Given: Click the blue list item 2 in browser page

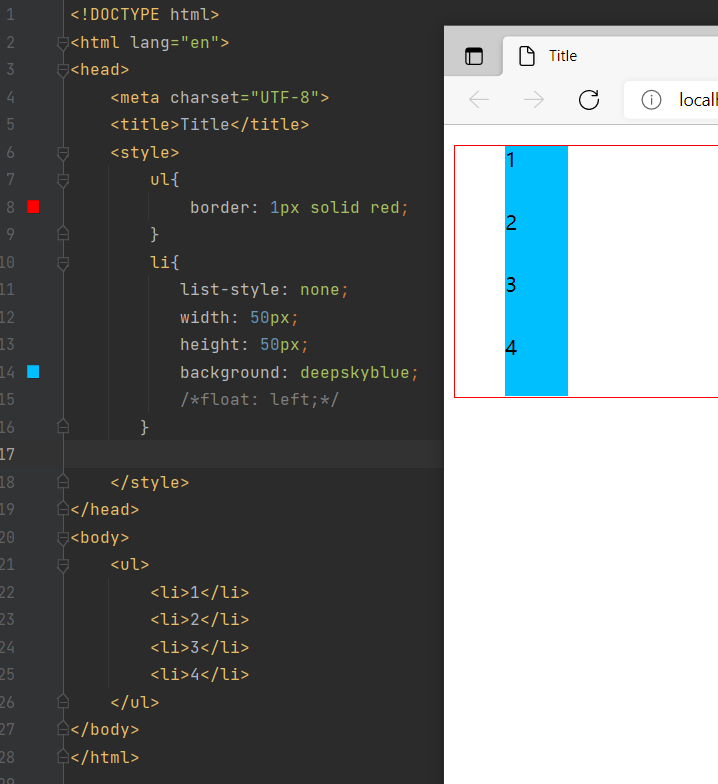Looking at the screenshot, I should tap(536, 240).
